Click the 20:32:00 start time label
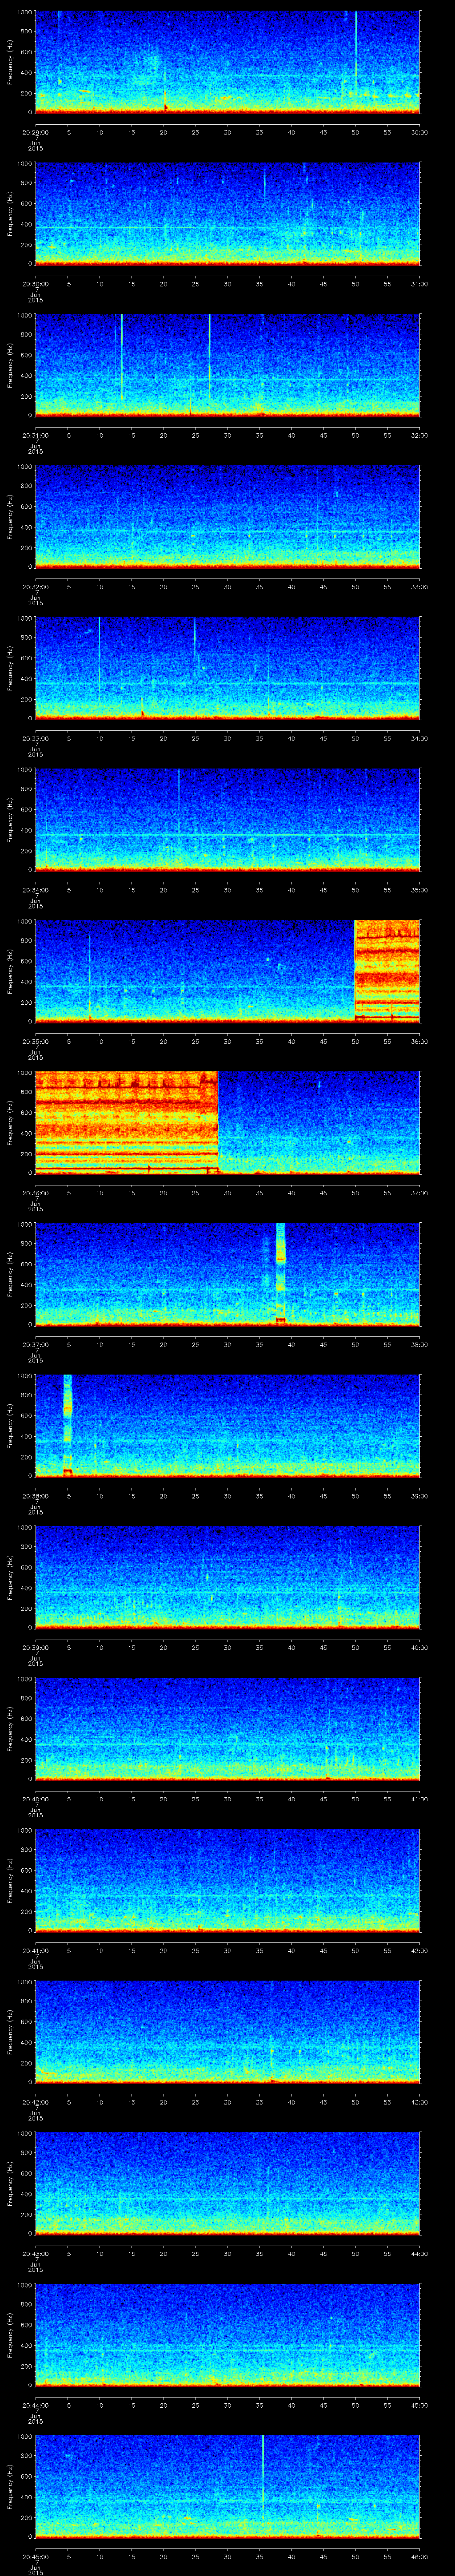This screenshot has width=455, height=2576. (35, 587)
